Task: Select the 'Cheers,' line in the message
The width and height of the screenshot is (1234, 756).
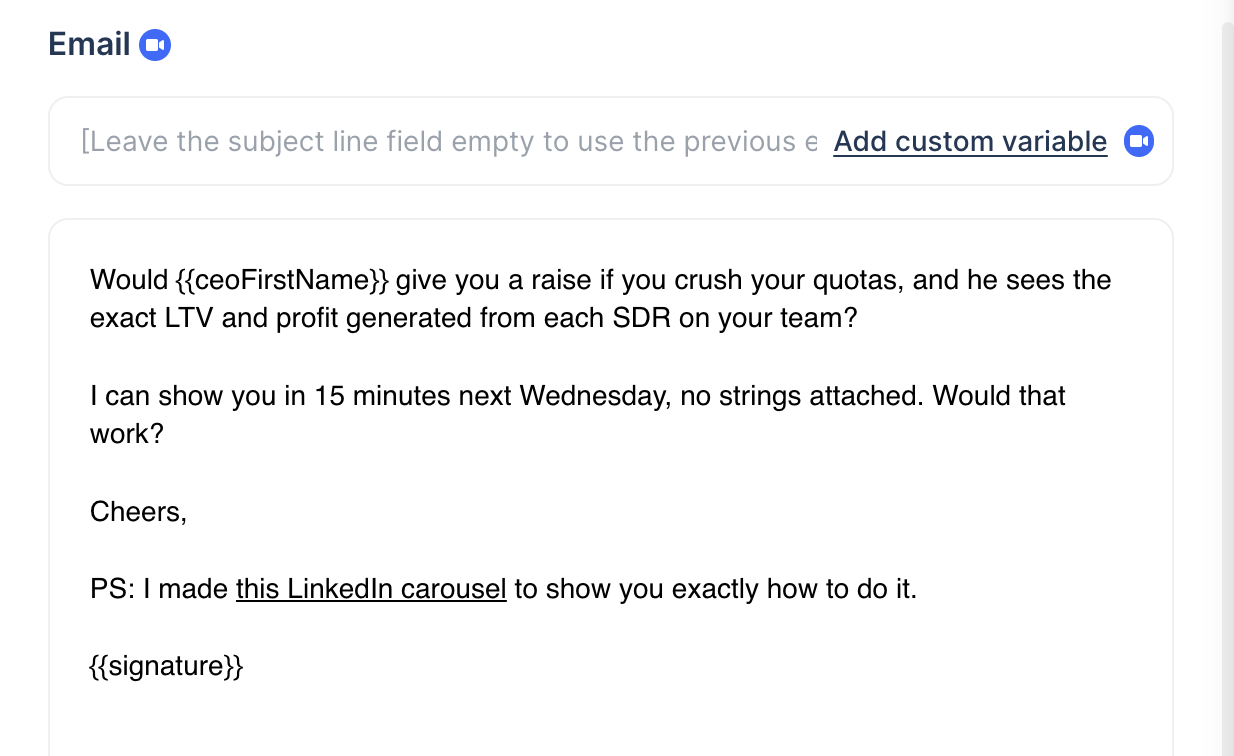Action: click(138, 511)
